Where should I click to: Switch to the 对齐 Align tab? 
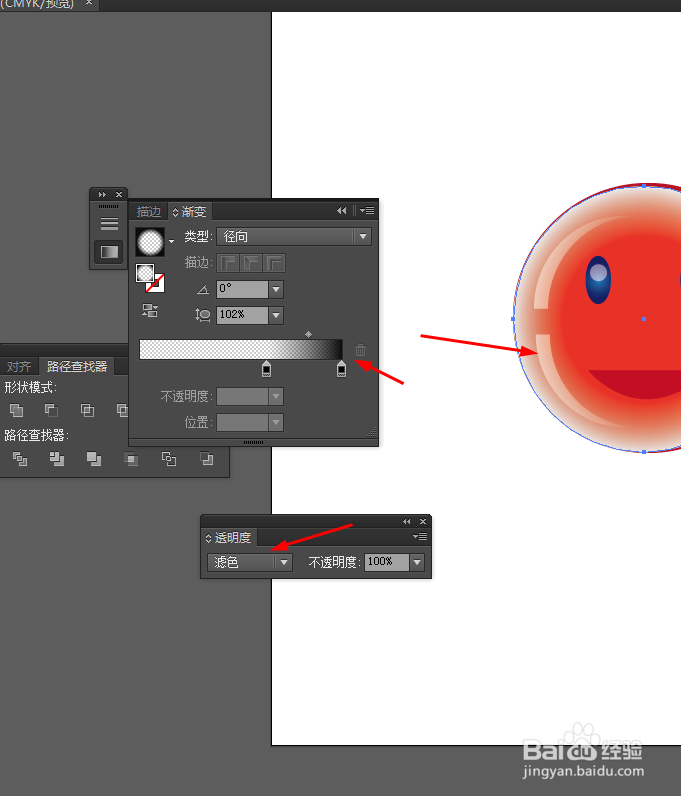pyautogui.click(x=19, y=366)
